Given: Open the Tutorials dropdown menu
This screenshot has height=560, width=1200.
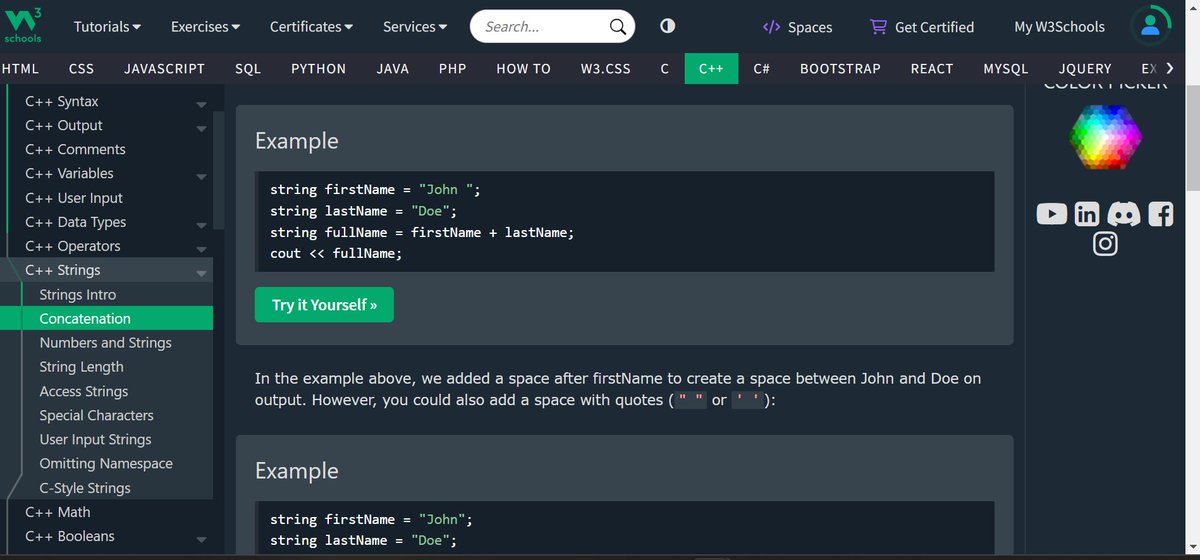Looking at the screenshot, I should [107, 26].
